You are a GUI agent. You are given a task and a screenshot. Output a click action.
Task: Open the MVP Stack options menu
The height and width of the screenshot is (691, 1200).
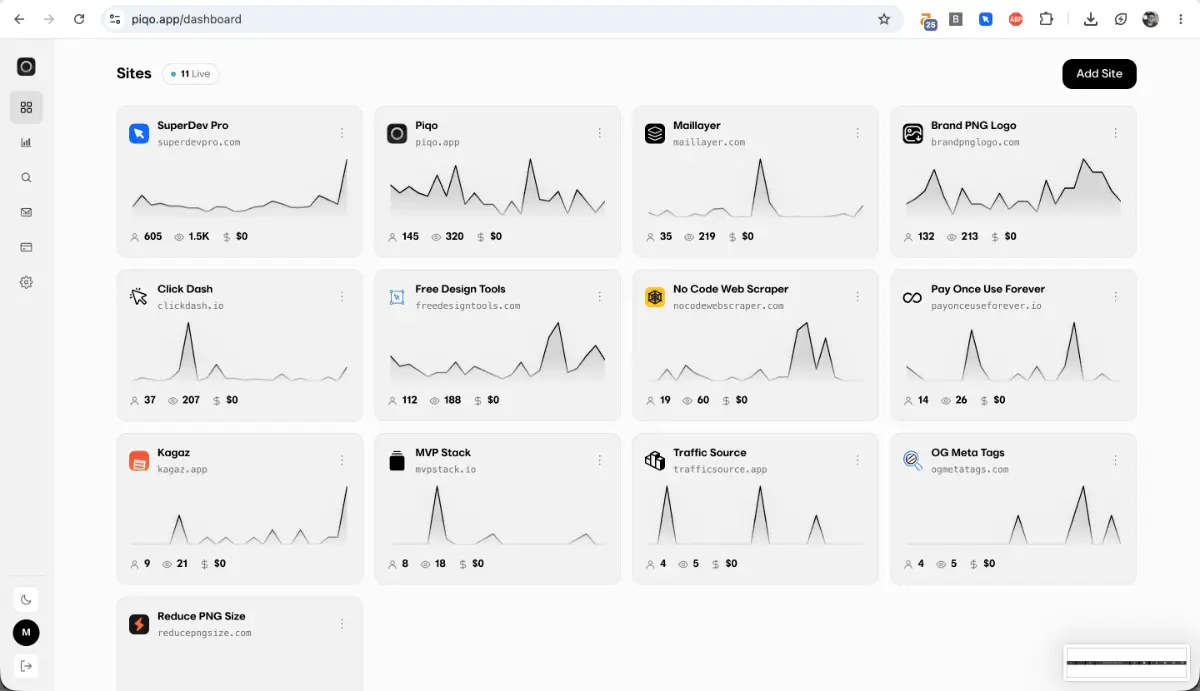pos(599,460)
